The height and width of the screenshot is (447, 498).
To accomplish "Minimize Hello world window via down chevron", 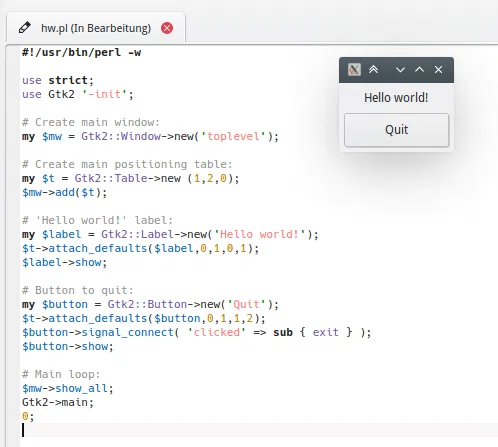I will (400, 70).
